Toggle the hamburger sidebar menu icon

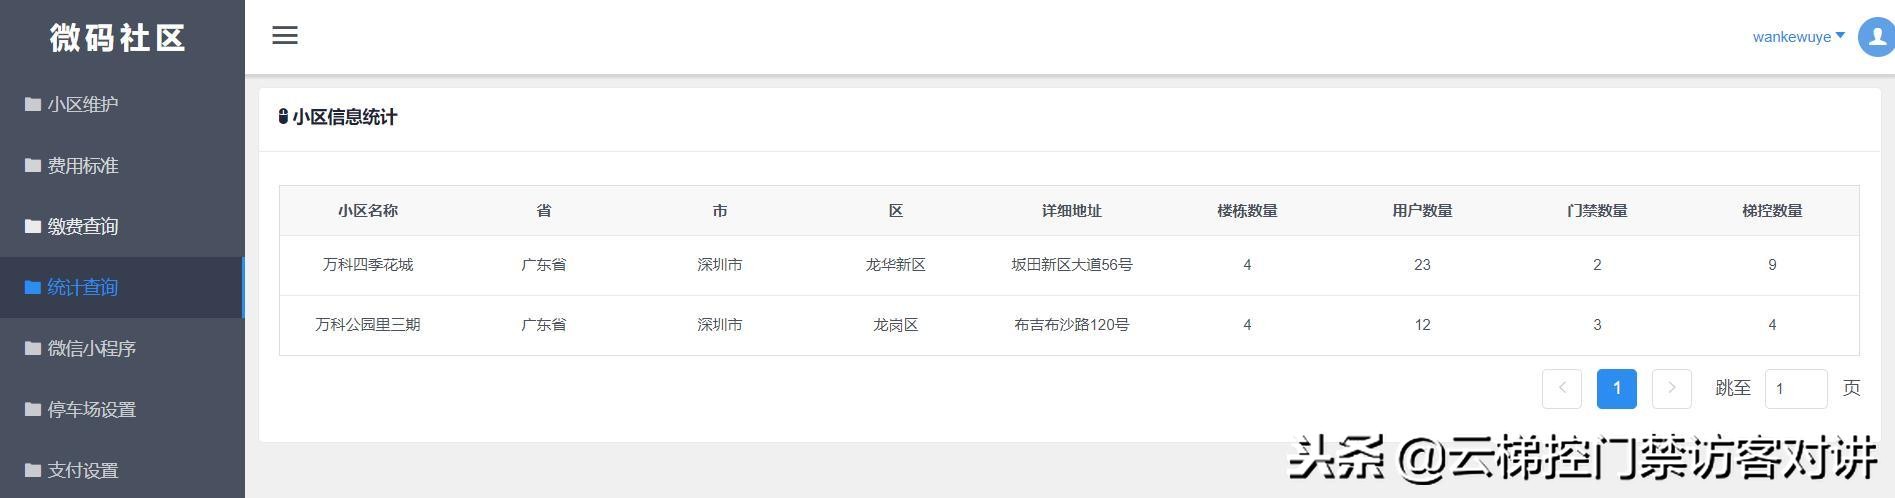pyautogui.click(x=285, y=36)
